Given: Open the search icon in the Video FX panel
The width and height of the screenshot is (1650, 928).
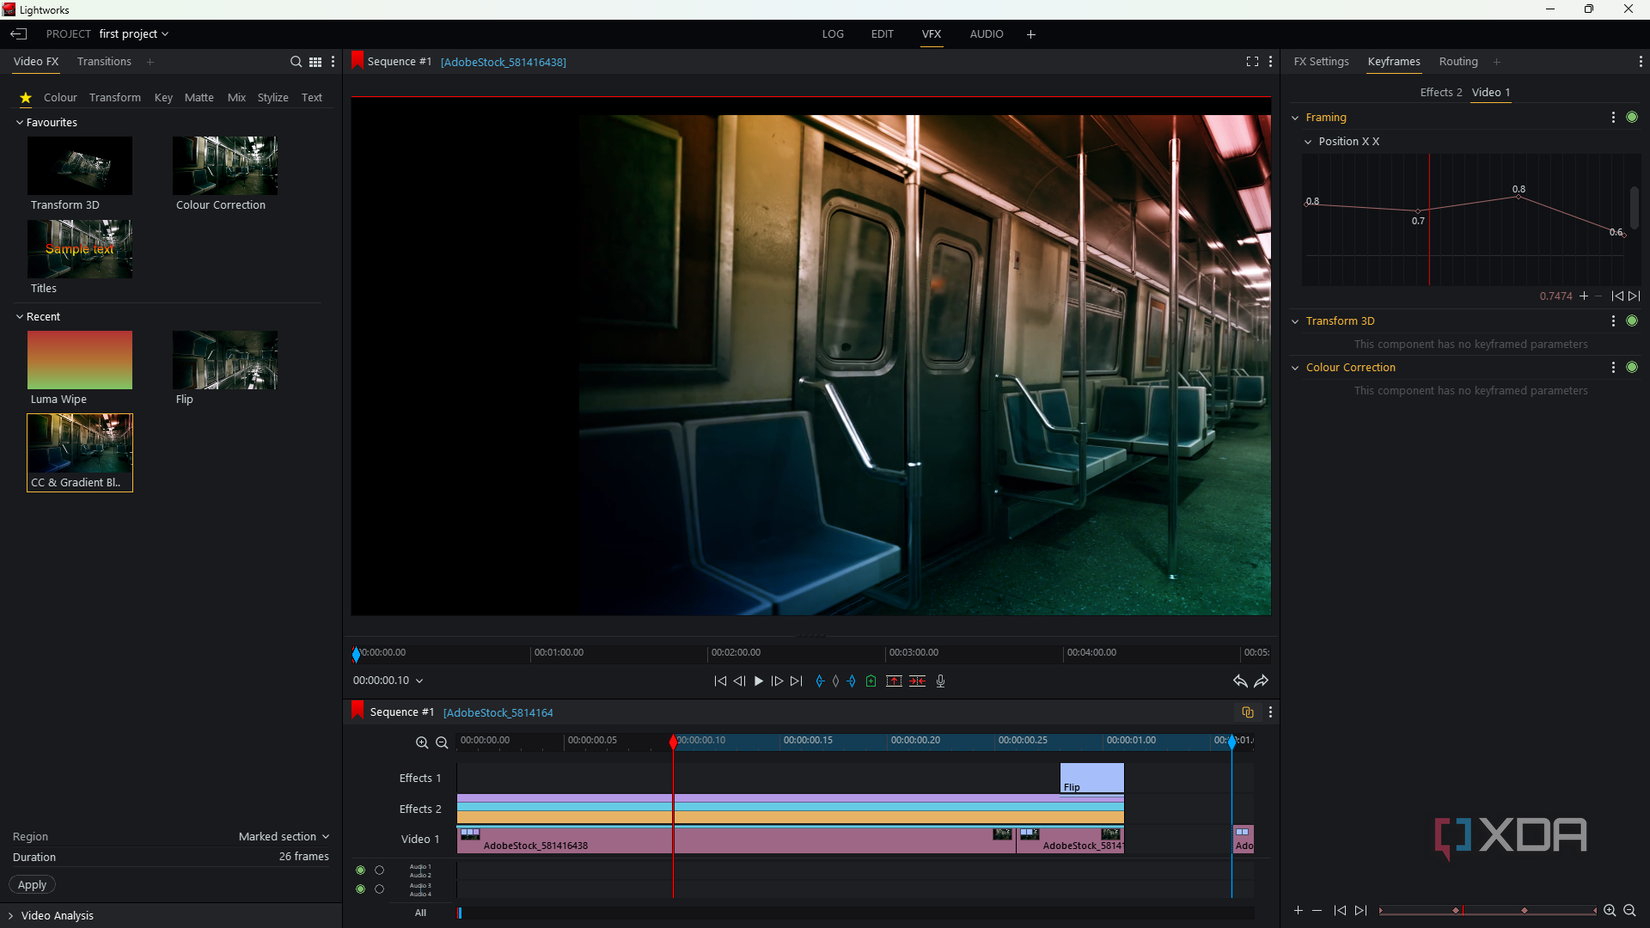Looking at the screenshot, I should click(x=296, y=62).
